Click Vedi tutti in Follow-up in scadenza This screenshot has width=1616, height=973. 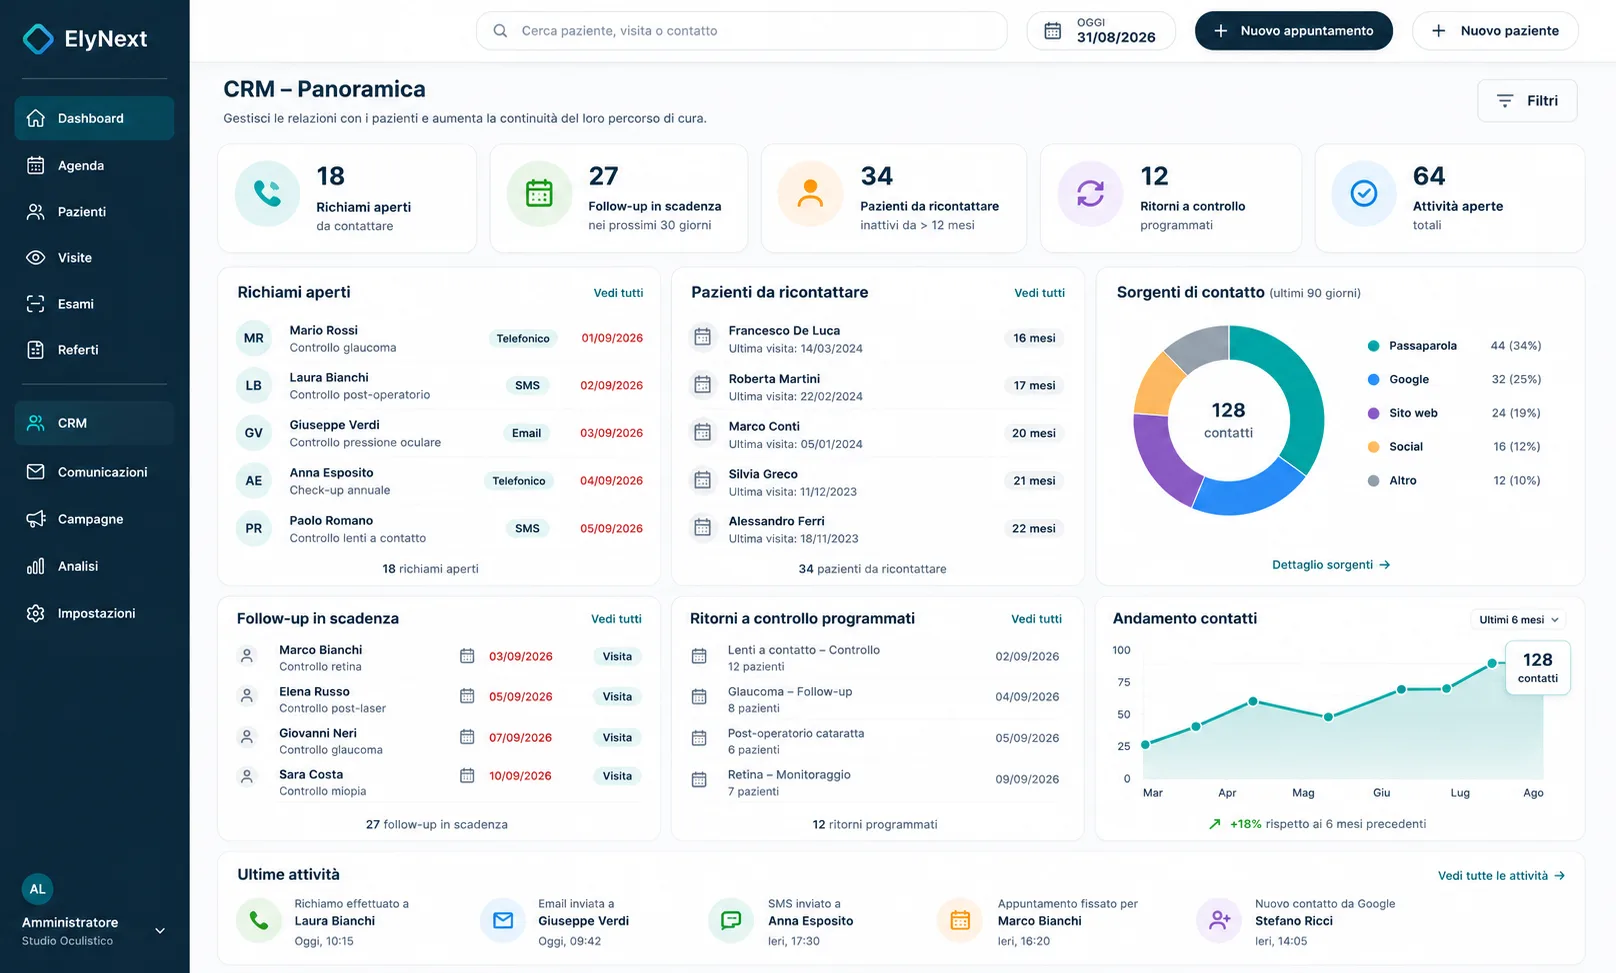coord(616,619)
